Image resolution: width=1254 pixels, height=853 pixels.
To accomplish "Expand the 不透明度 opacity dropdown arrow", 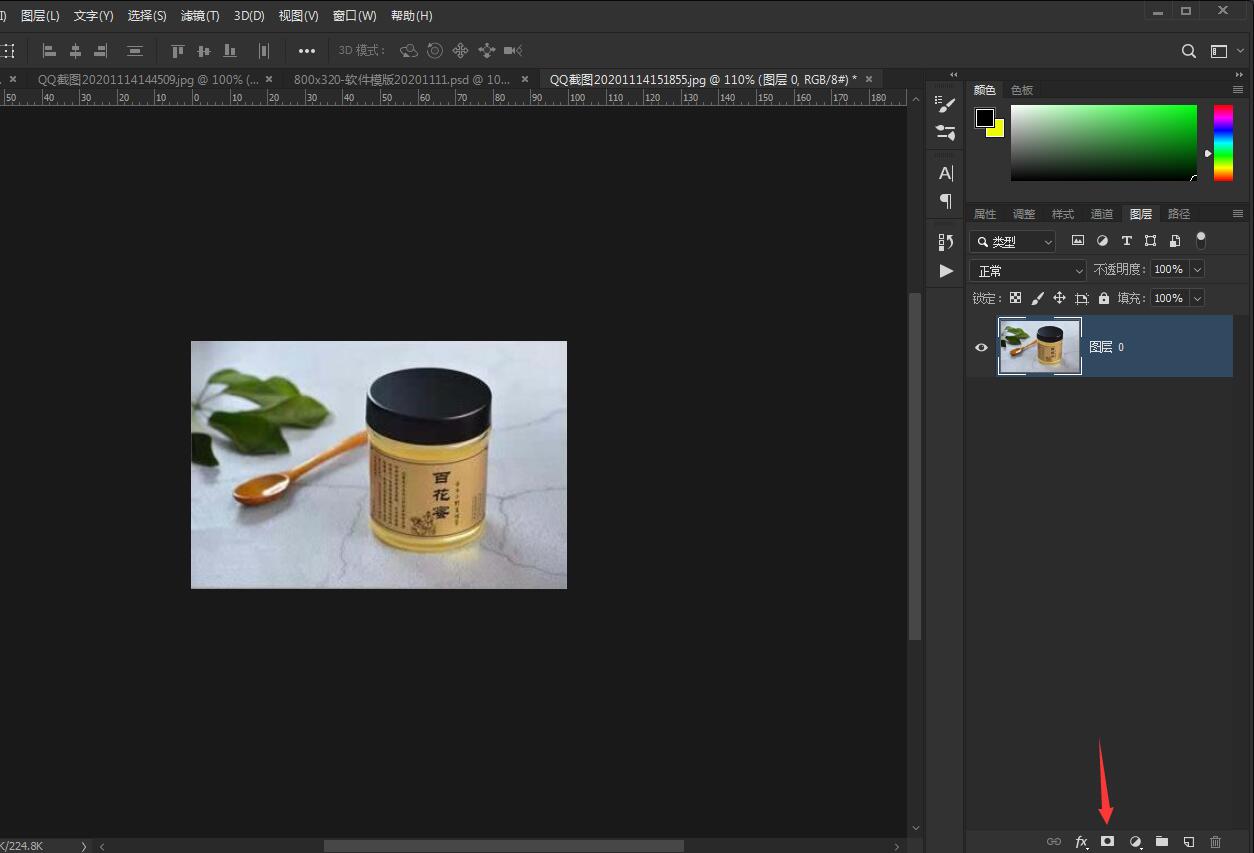I will click(x=1197, y=270).
